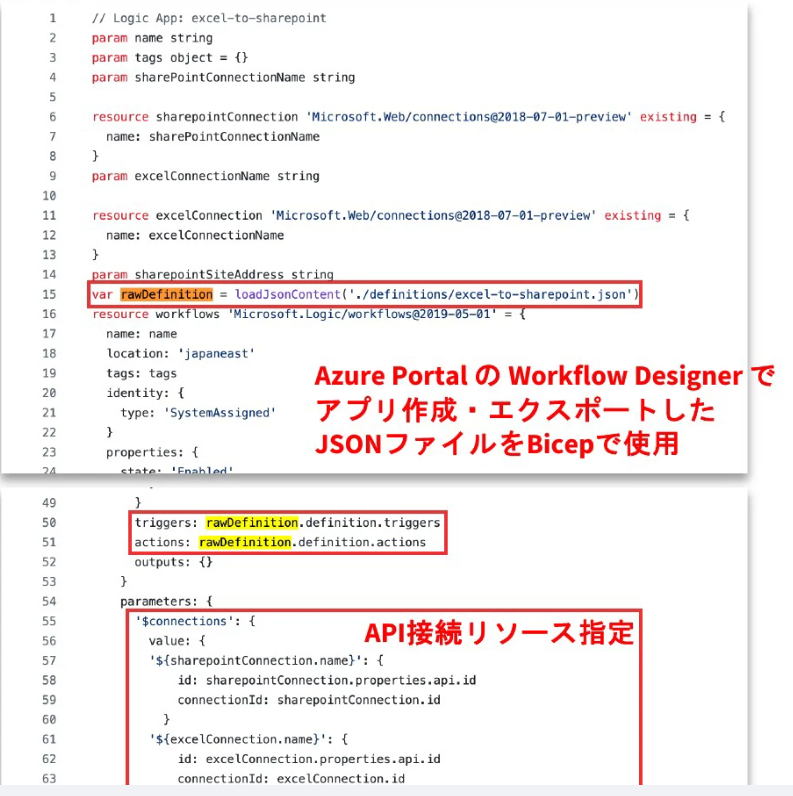
Task: Click 'param excelConnectionName string' line
Action: pyautogui.click(x=205, y=176)
